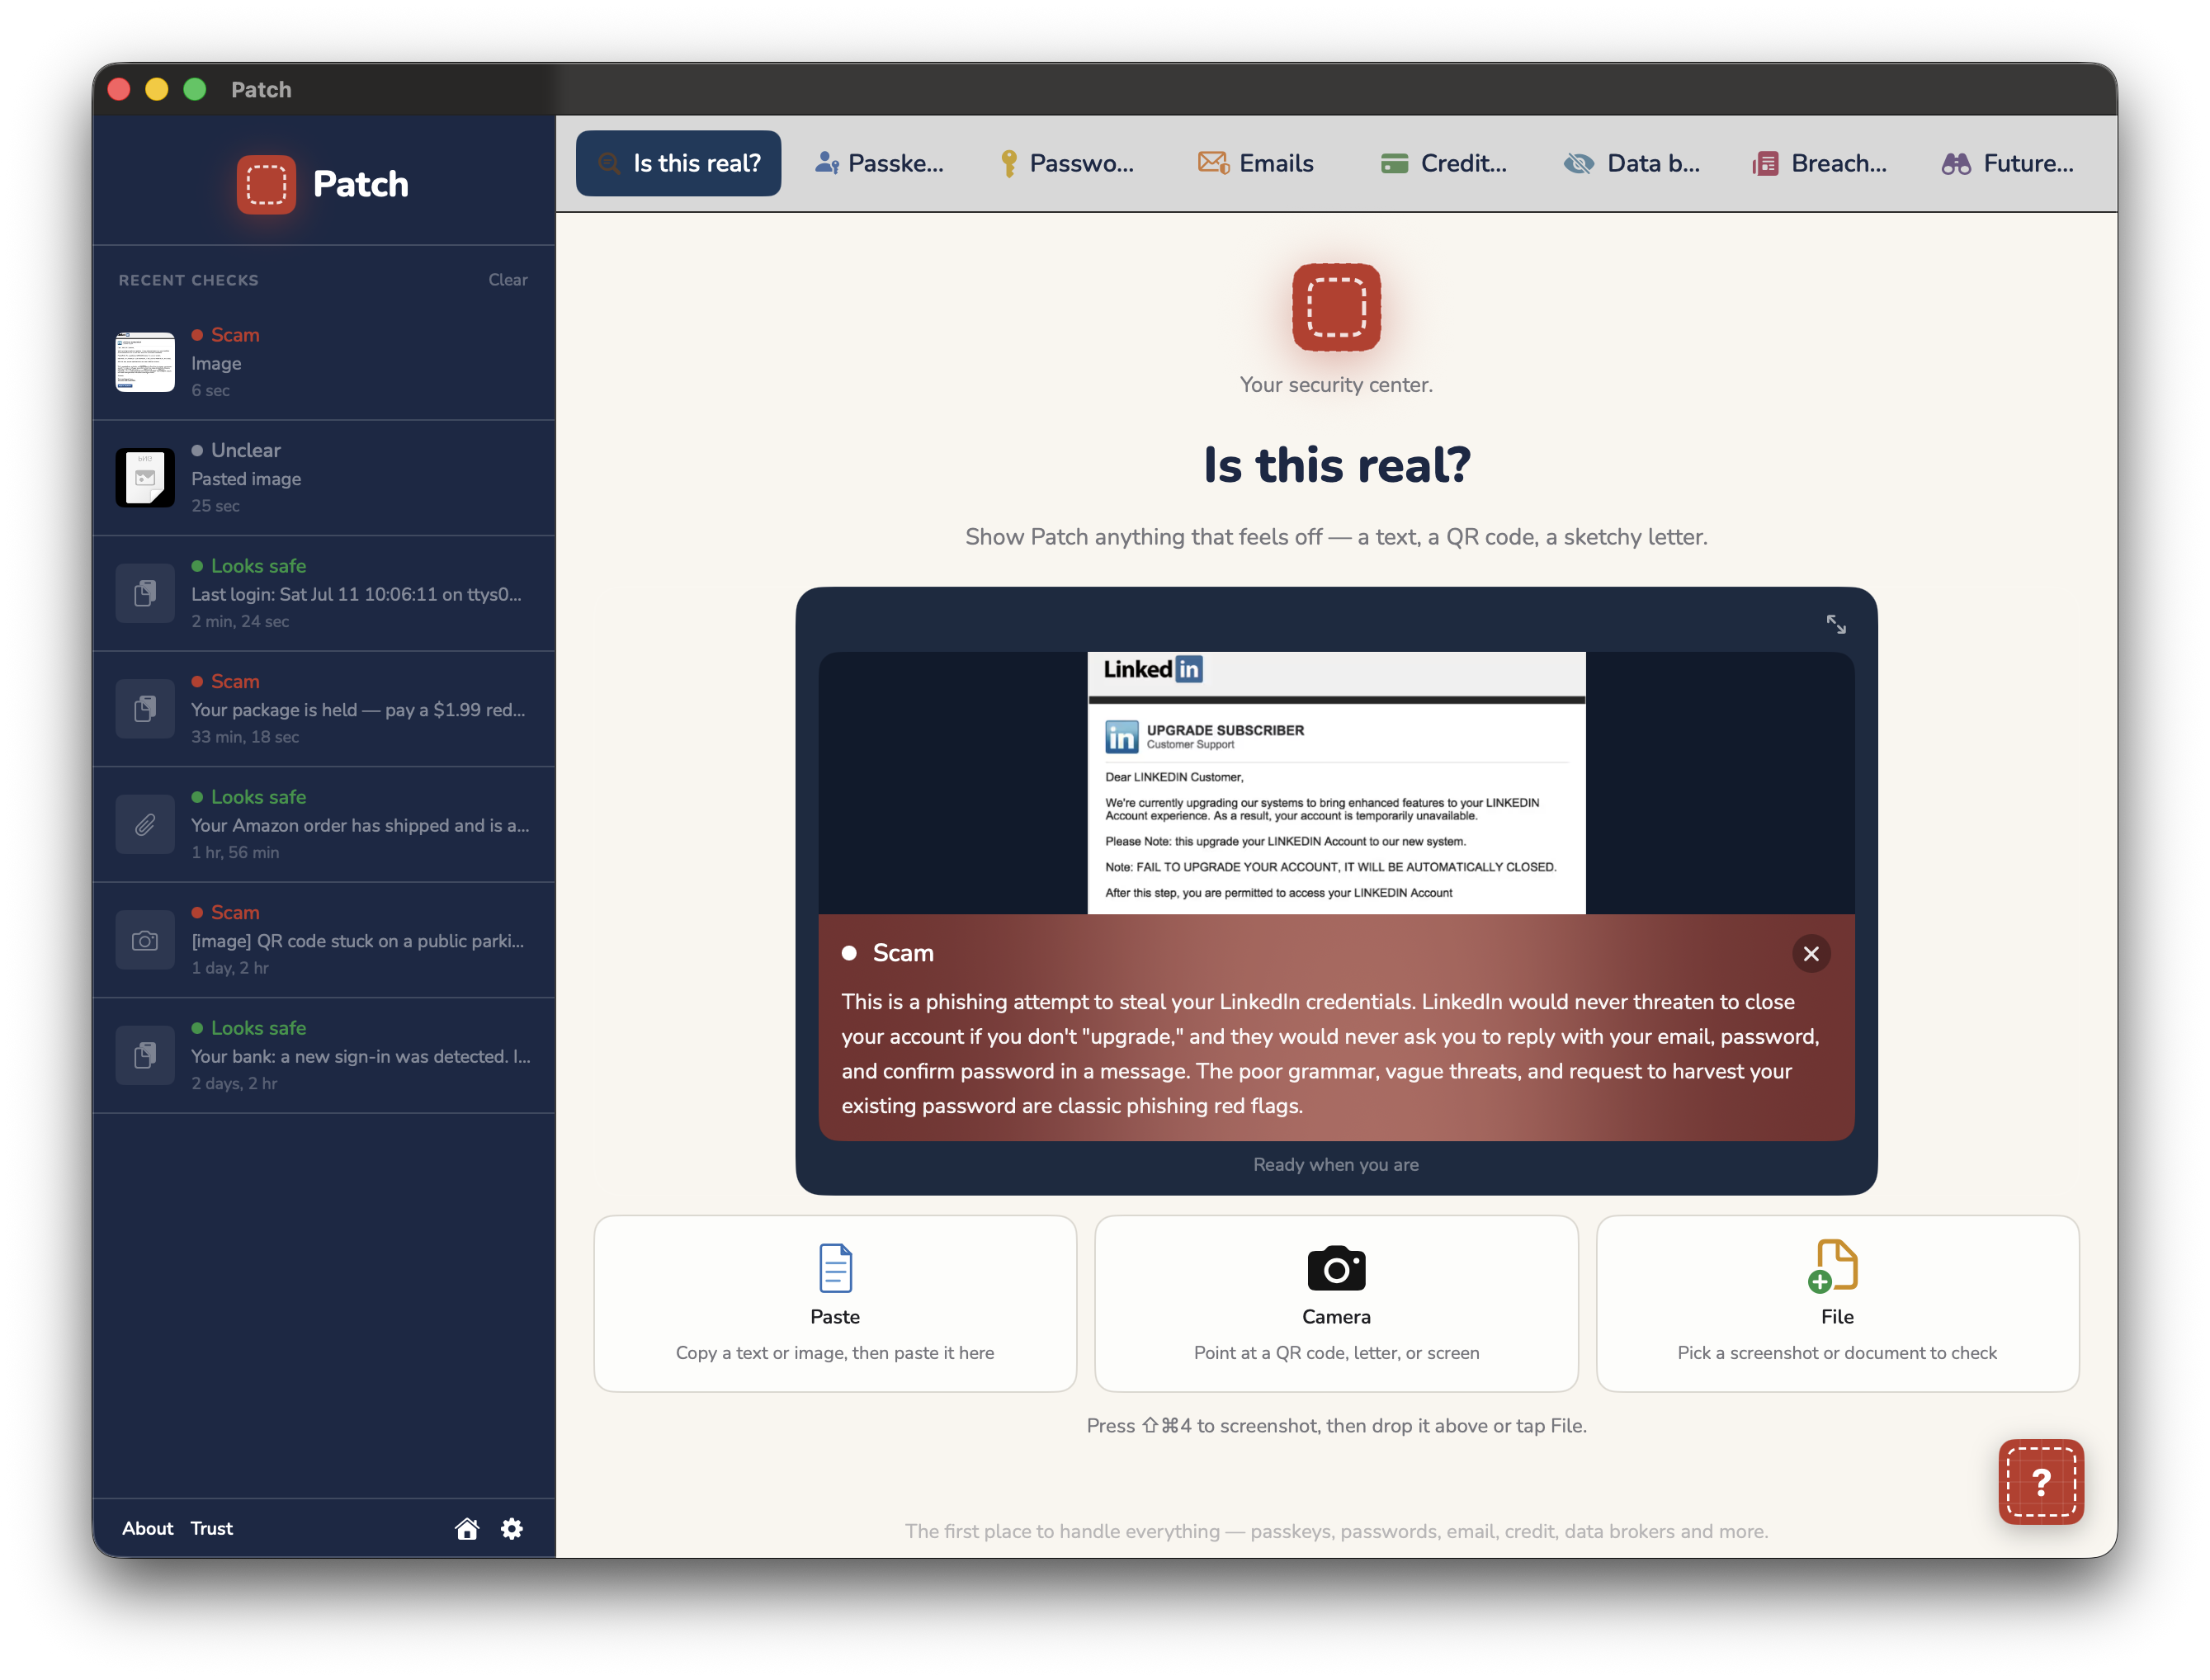Open the Unclear pasted image thumbnail
The image size is (2210, 1680).
(145, 478)
